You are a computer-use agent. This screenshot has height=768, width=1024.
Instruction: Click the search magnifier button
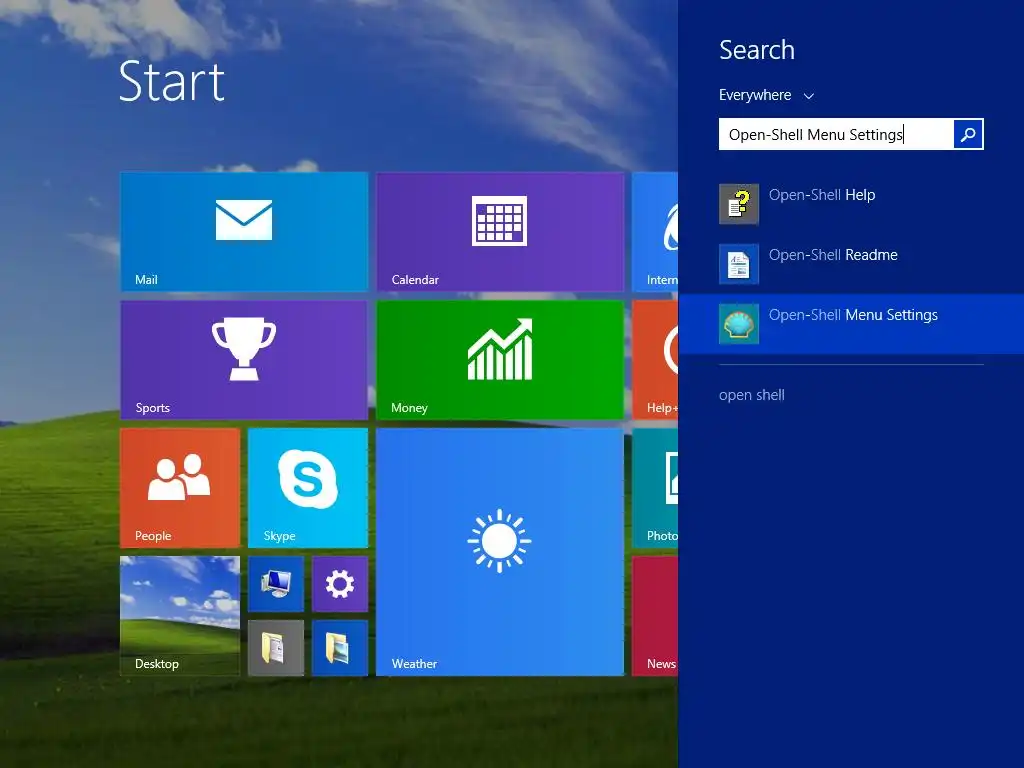tap(968, 134)
